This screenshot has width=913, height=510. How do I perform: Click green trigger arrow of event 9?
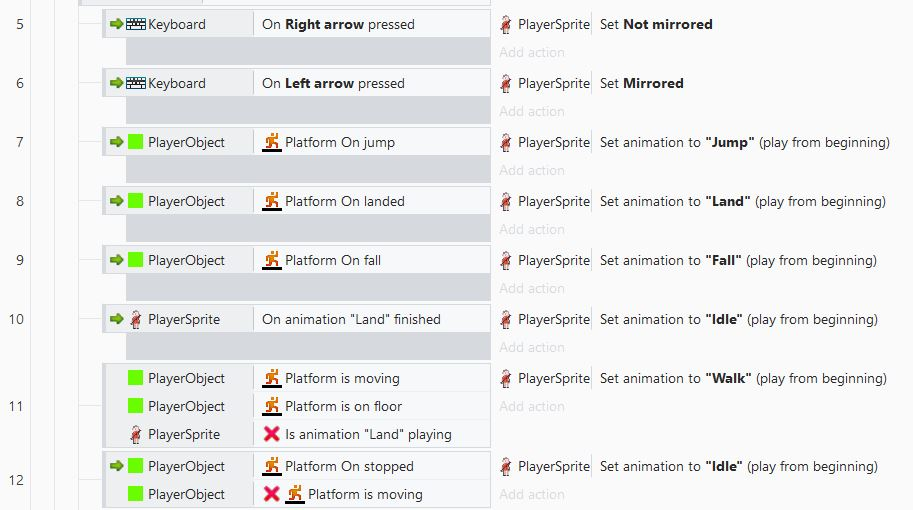(x=116, y=260)
